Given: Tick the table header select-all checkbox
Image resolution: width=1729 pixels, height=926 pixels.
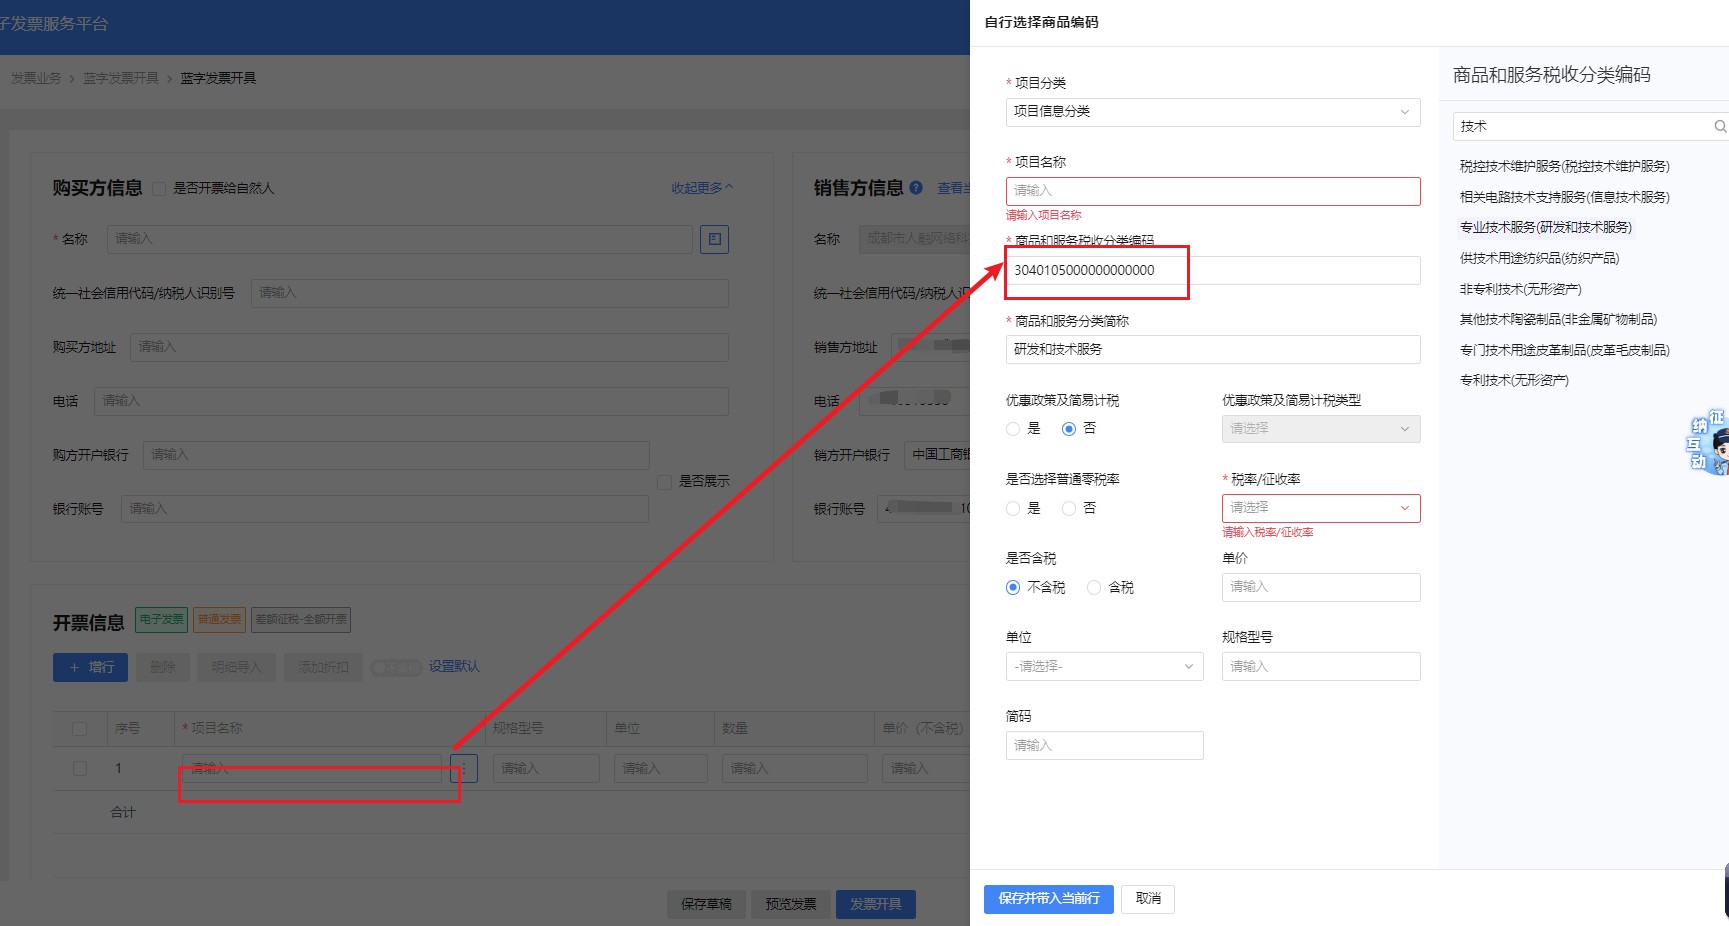Looking at the screenshot, I should tap(80, 729).
